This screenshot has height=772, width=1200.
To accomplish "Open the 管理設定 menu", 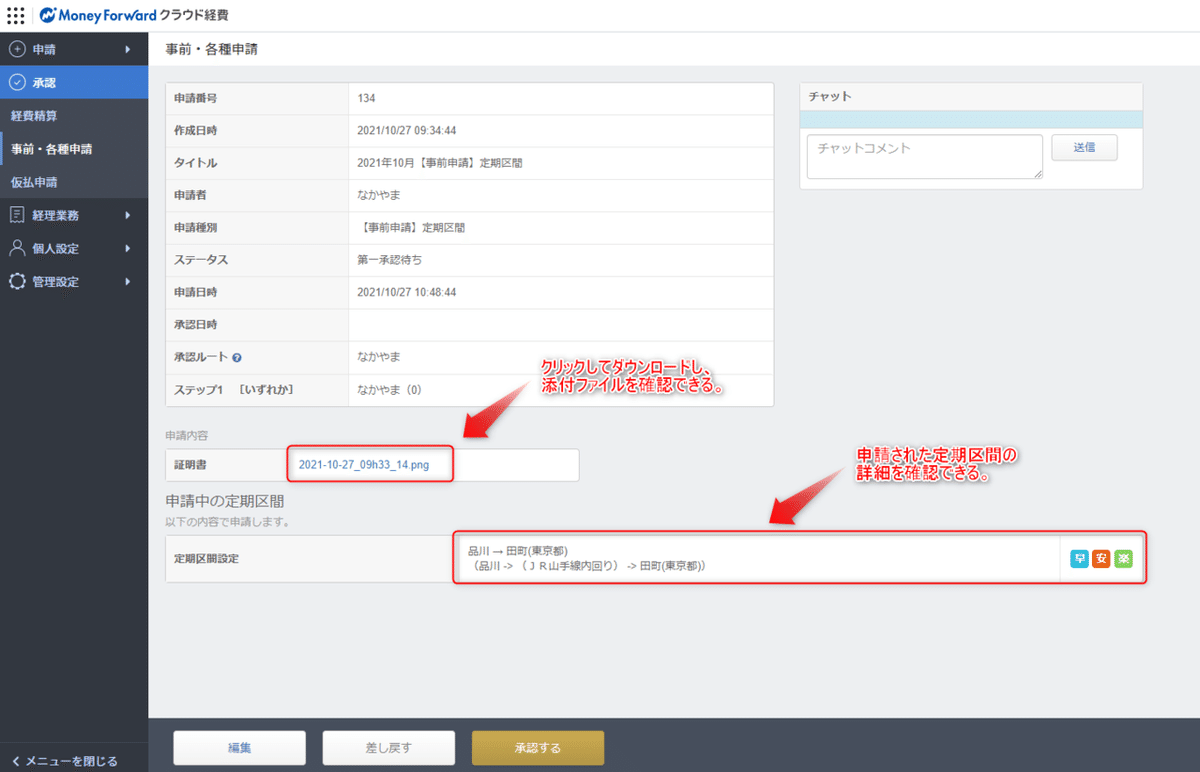I will tap(74, 281).
